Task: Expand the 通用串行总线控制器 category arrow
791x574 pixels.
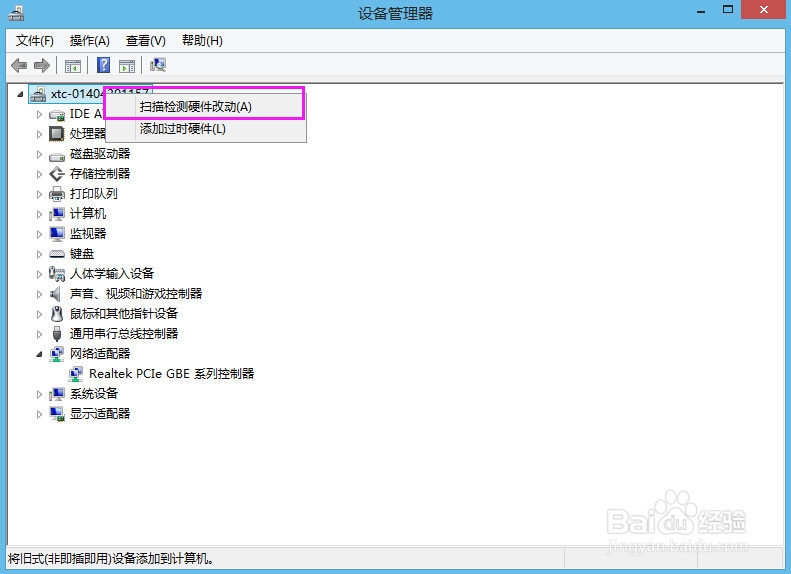Action: click(x=39, y=334)
